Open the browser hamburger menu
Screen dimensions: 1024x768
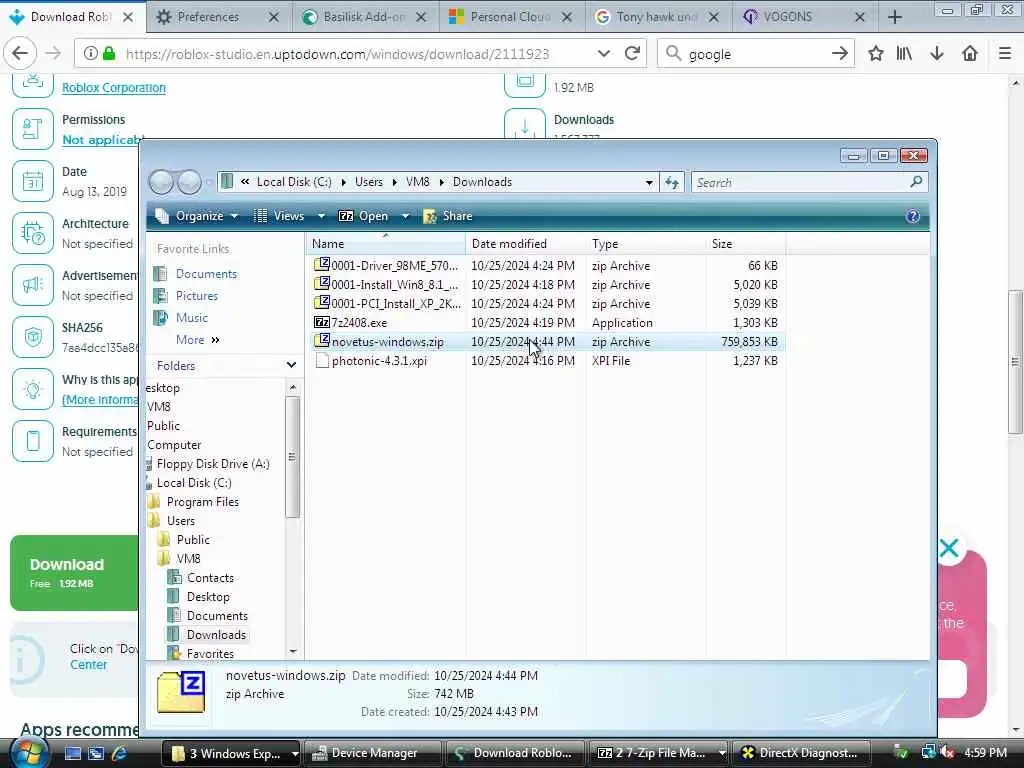pyautogui.click(x=1005, y=54)
